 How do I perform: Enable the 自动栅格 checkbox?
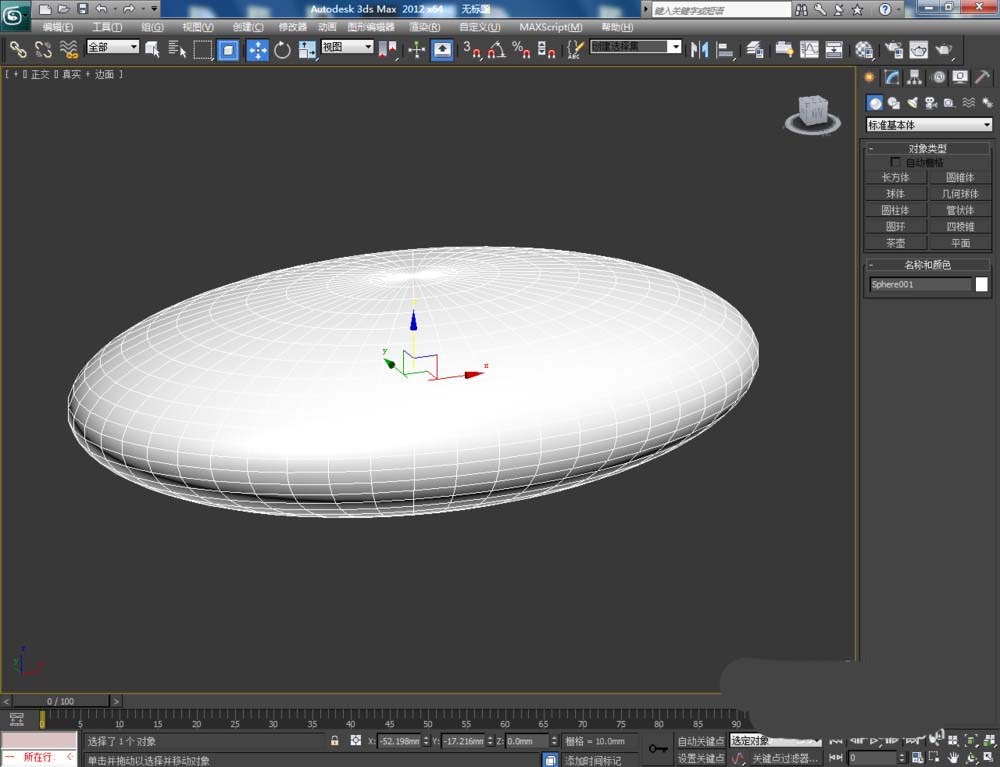click(x=896, y=162)
